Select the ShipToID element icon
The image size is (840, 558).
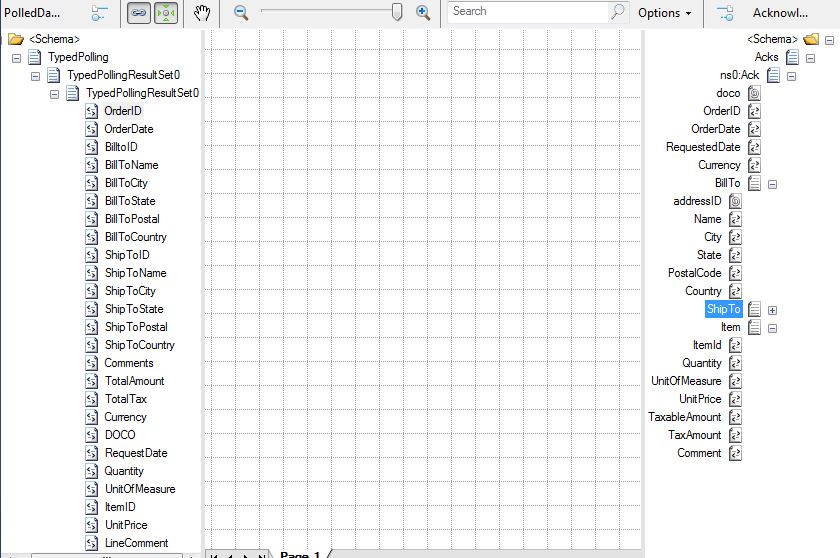[92, 255]
